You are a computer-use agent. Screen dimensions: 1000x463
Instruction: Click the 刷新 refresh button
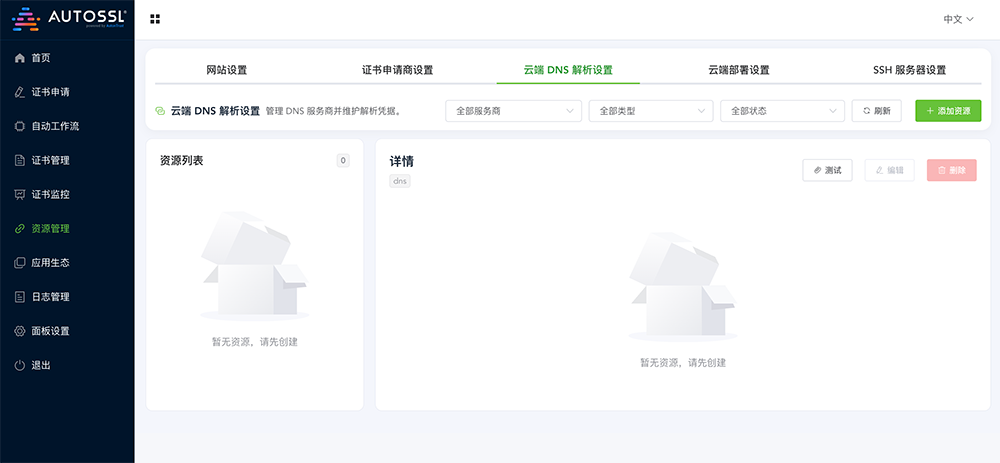tap(876, 111)
